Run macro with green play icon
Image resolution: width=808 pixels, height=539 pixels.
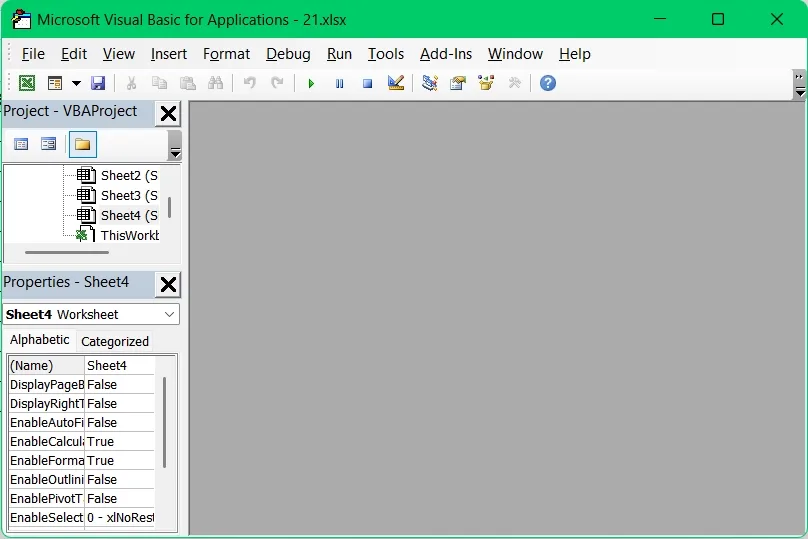tap(311, 83)
